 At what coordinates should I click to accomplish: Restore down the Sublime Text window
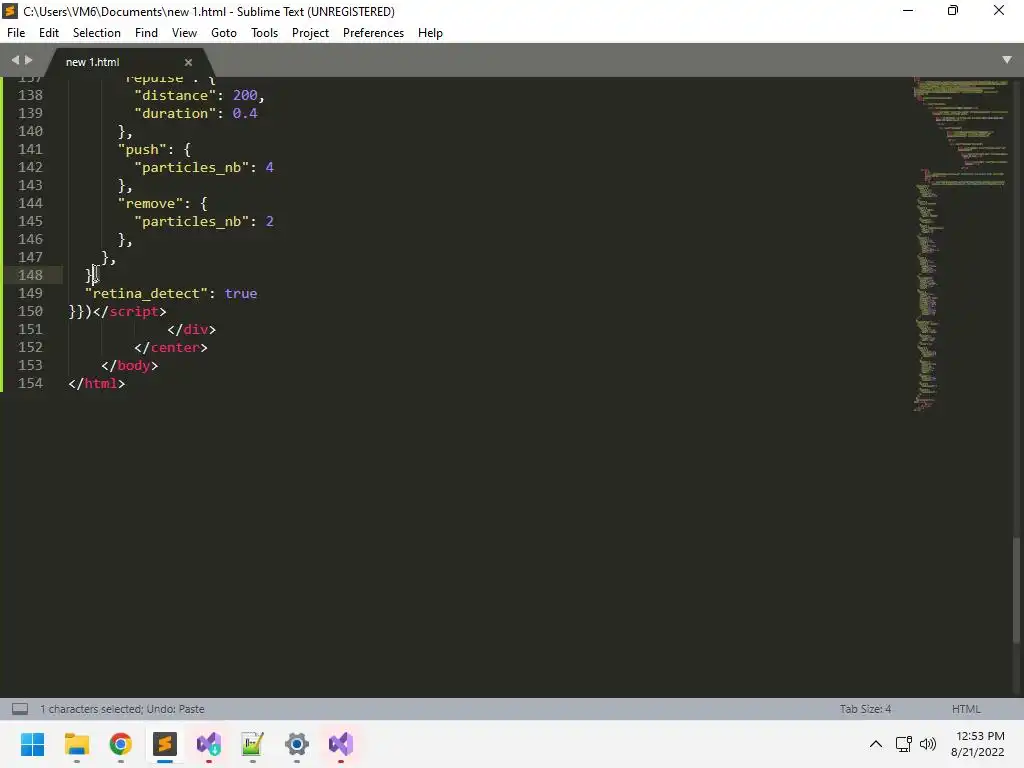953,10
